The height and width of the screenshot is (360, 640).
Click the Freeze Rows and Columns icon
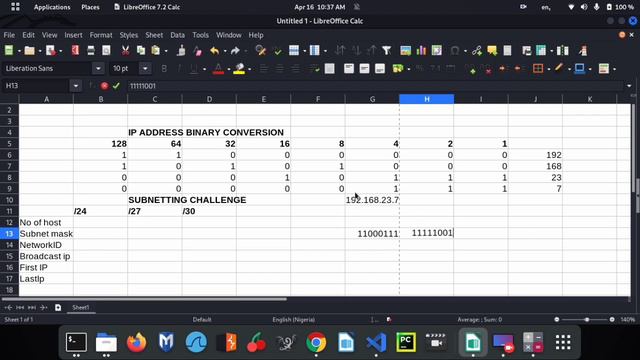pos(541,50)
